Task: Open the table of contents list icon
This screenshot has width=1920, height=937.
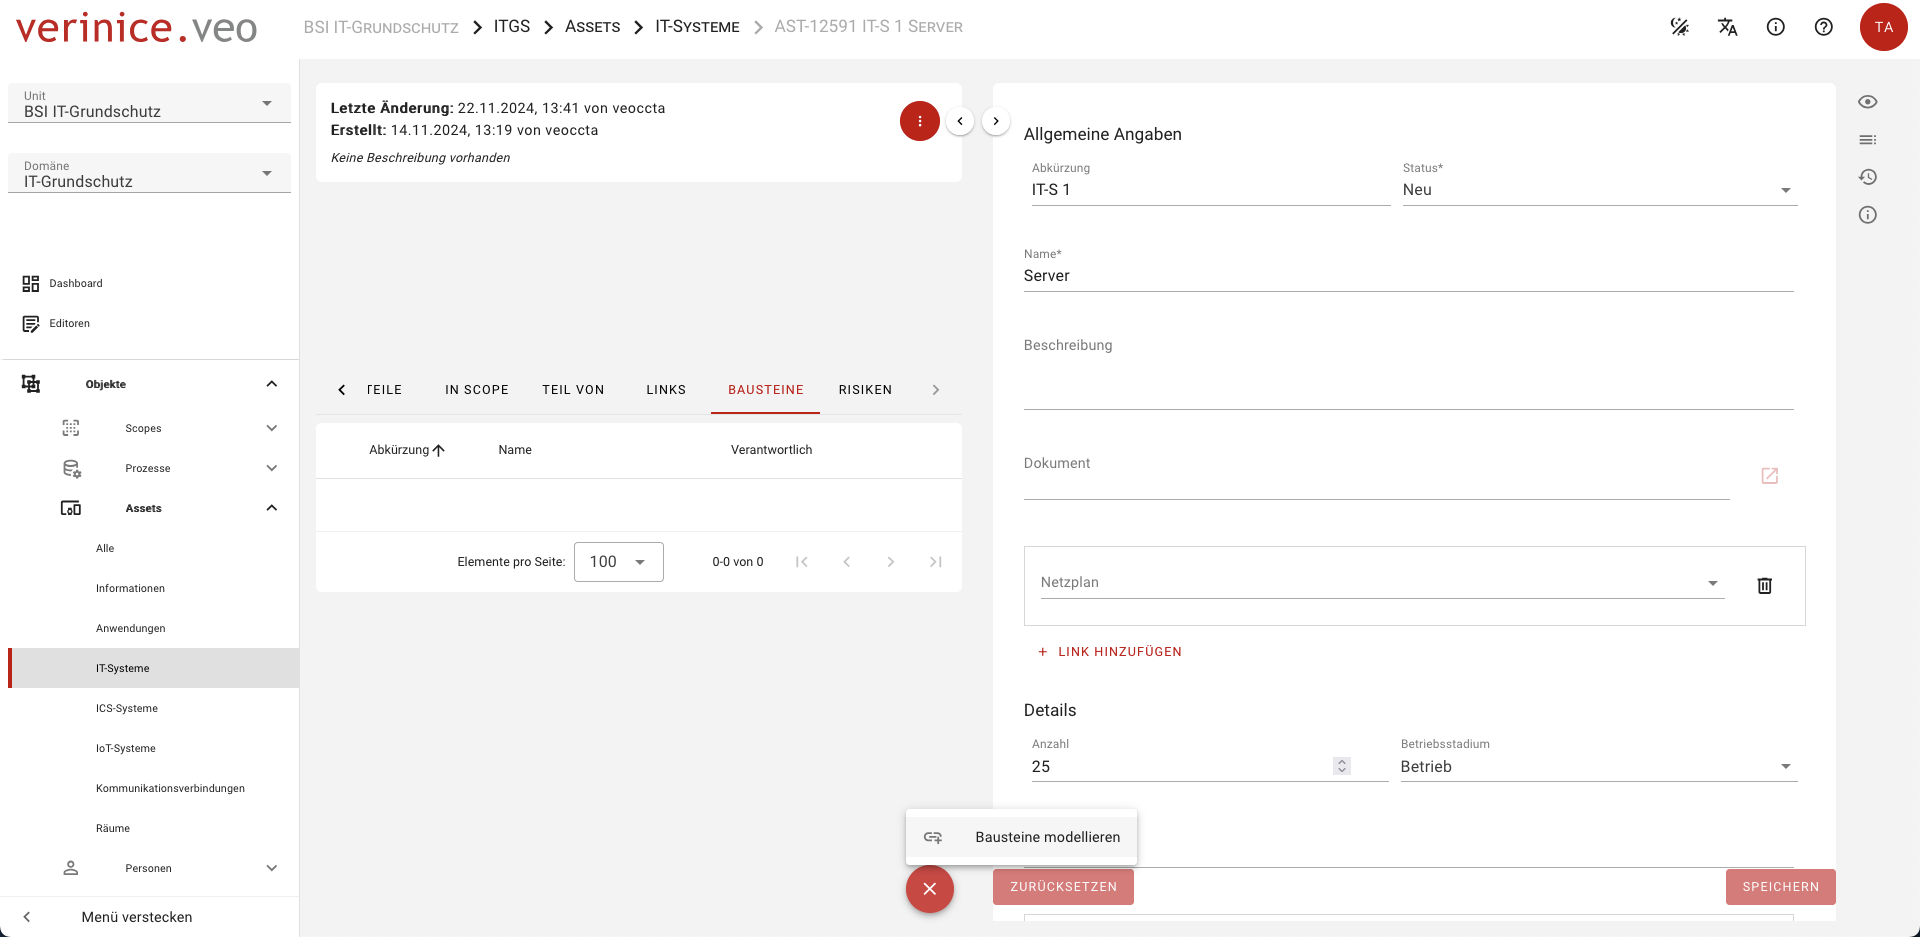Action: point(1867,140)
